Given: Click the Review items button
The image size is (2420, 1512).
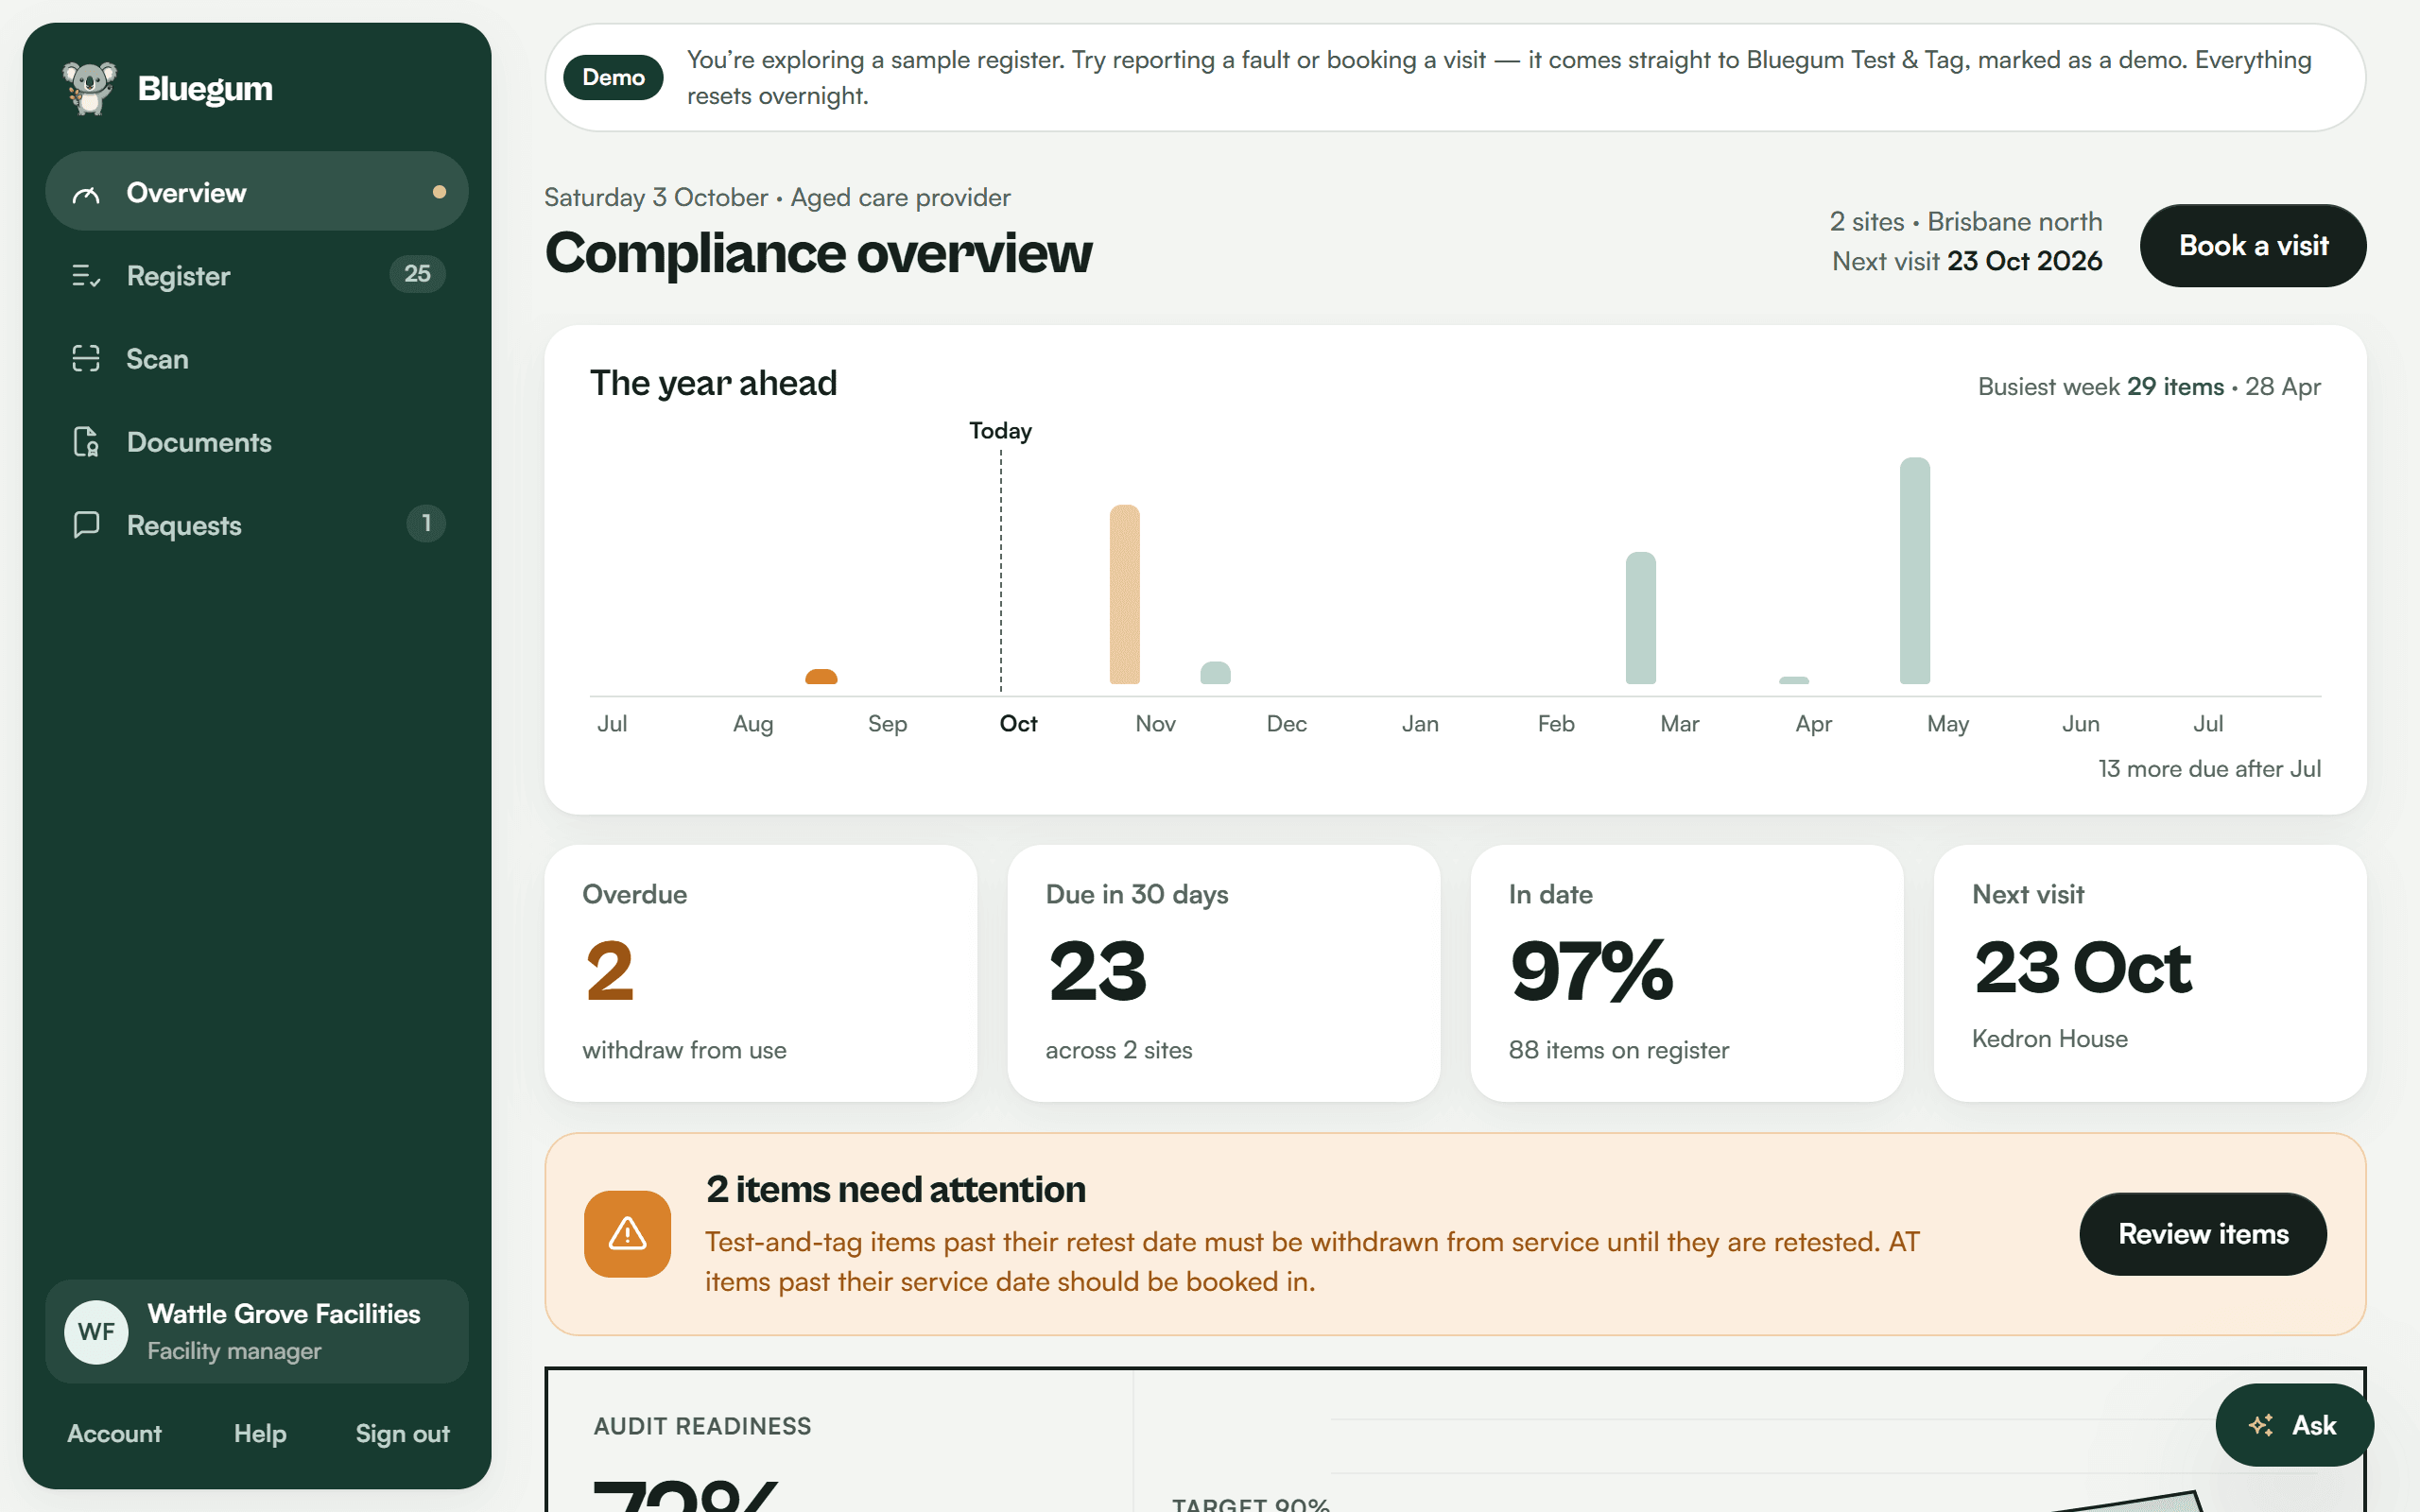Looking at the screenshot, I should [x=2203, y=1234].
